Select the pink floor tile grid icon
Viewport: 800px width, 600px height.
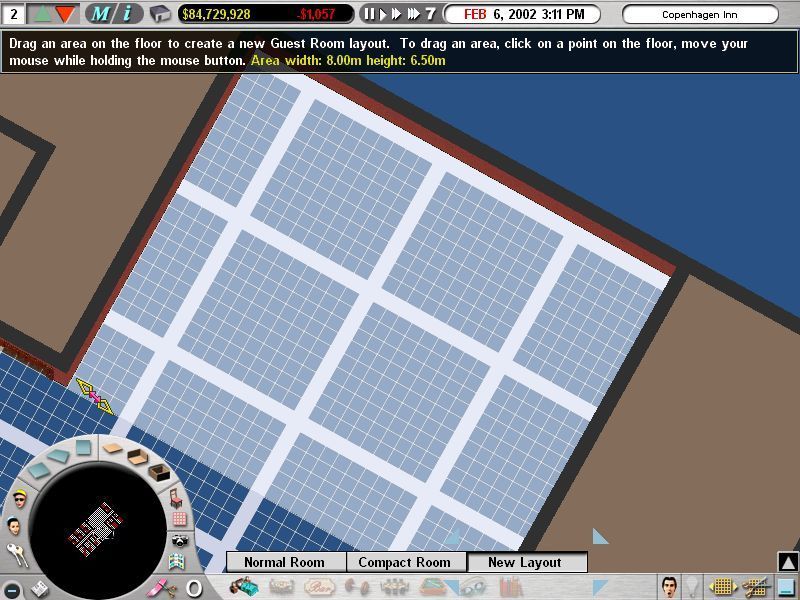[180, 519]
